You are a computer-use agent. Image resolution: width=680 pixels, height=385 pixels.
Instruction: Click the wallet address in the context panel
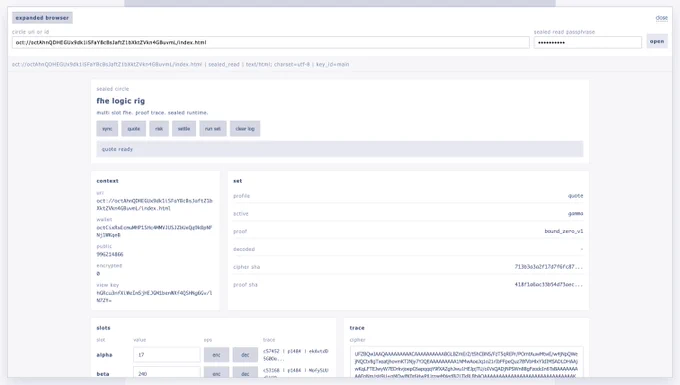coord(154,231)
